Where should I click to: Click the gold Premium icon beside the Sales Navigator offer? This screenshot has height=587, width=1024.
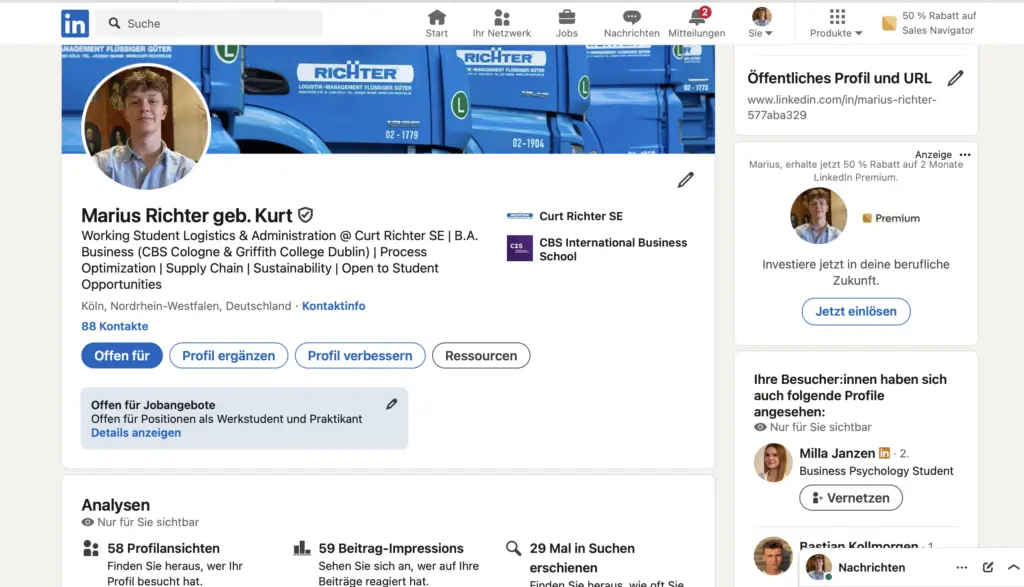coord(889,24)
